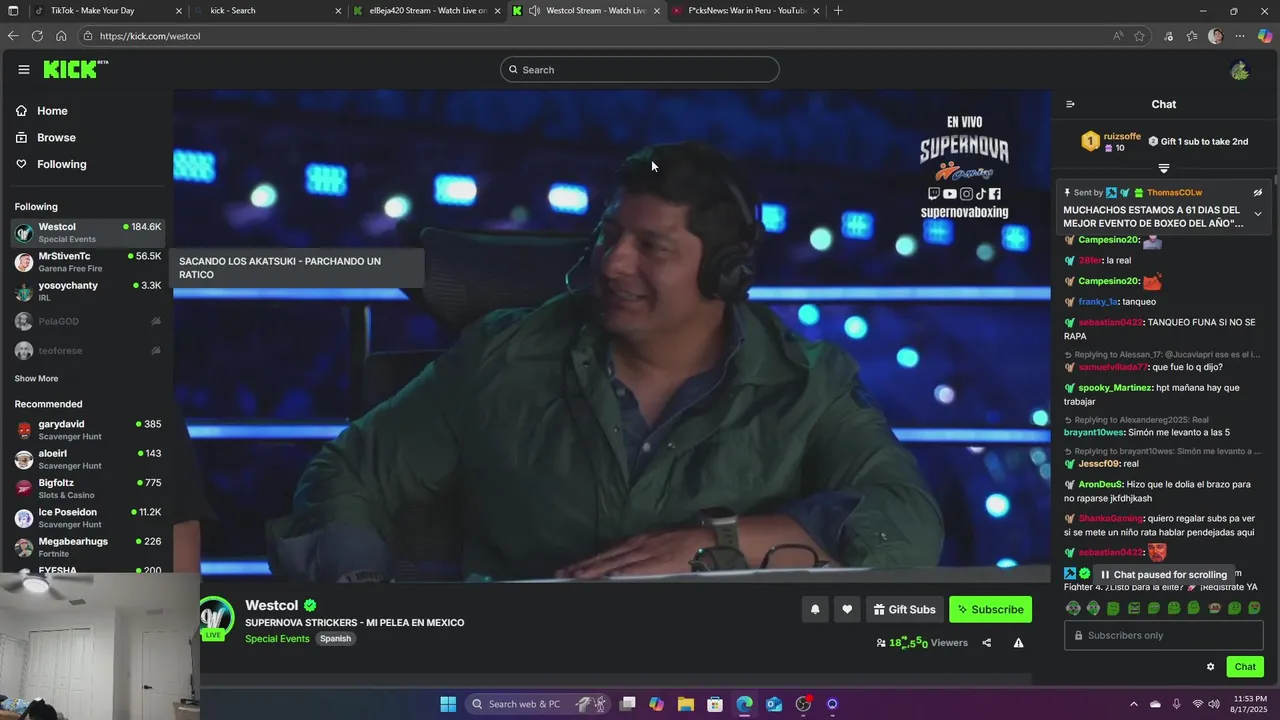Expand the pinned message chevron
The image size is (1280, 720).
pyautogui.click(x=1258, y=214)
